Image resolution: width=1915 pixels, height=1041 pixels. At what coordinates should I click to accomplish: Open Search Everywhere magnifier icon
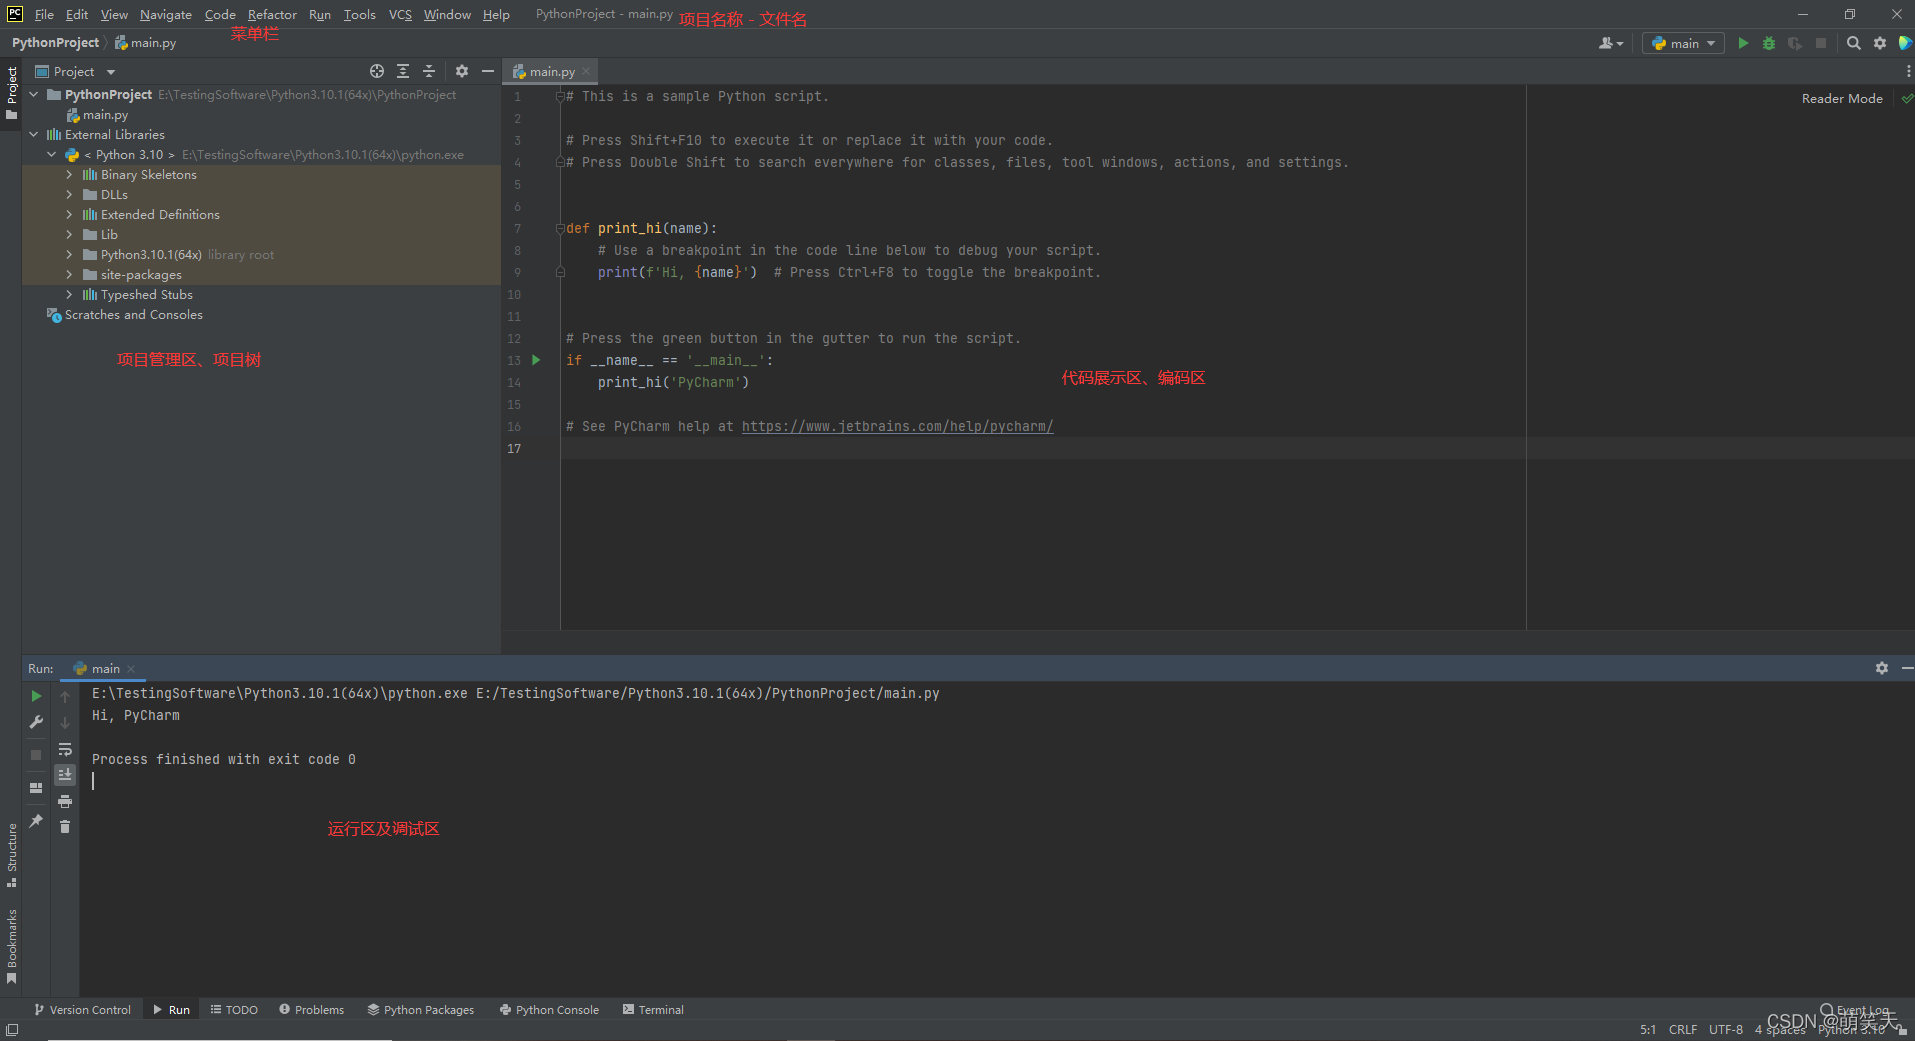tap(1853, 43)
